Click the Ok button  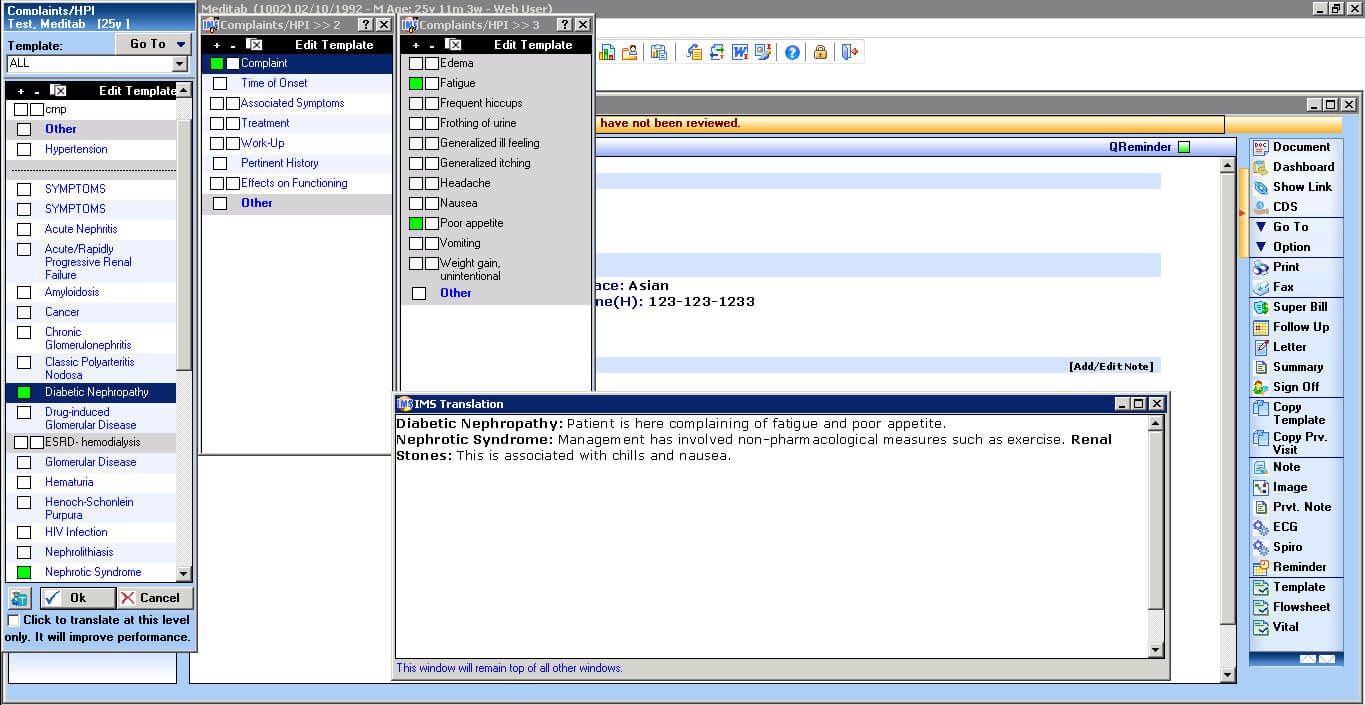click(77, 598)
